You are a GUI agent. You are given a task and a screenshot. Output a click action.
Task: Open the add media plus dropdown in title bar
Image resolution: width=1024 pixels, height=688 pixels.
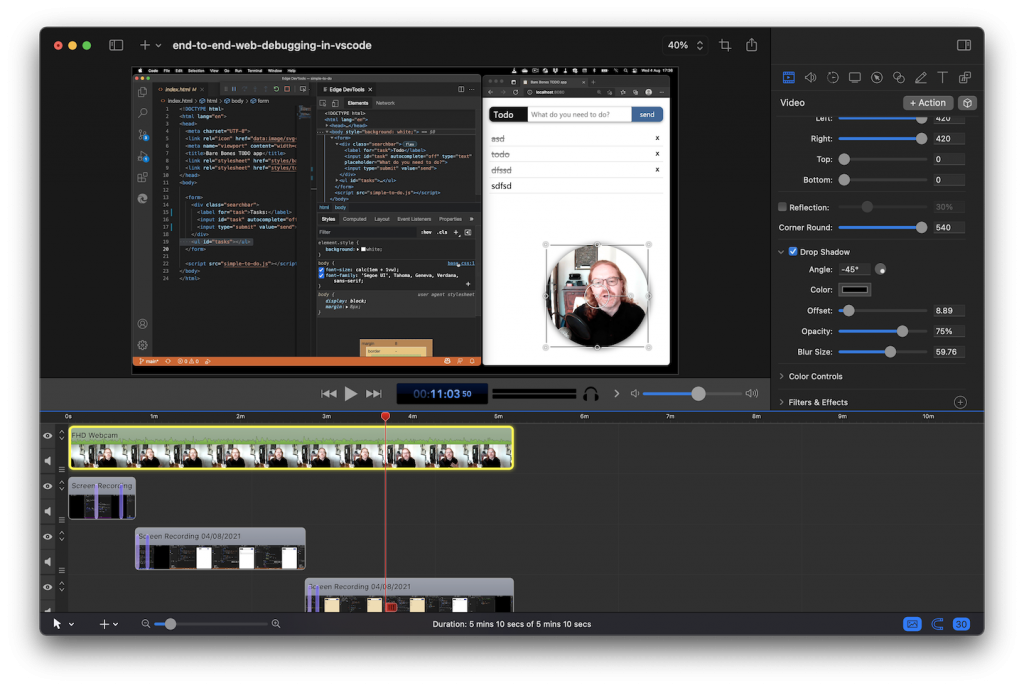150,45
